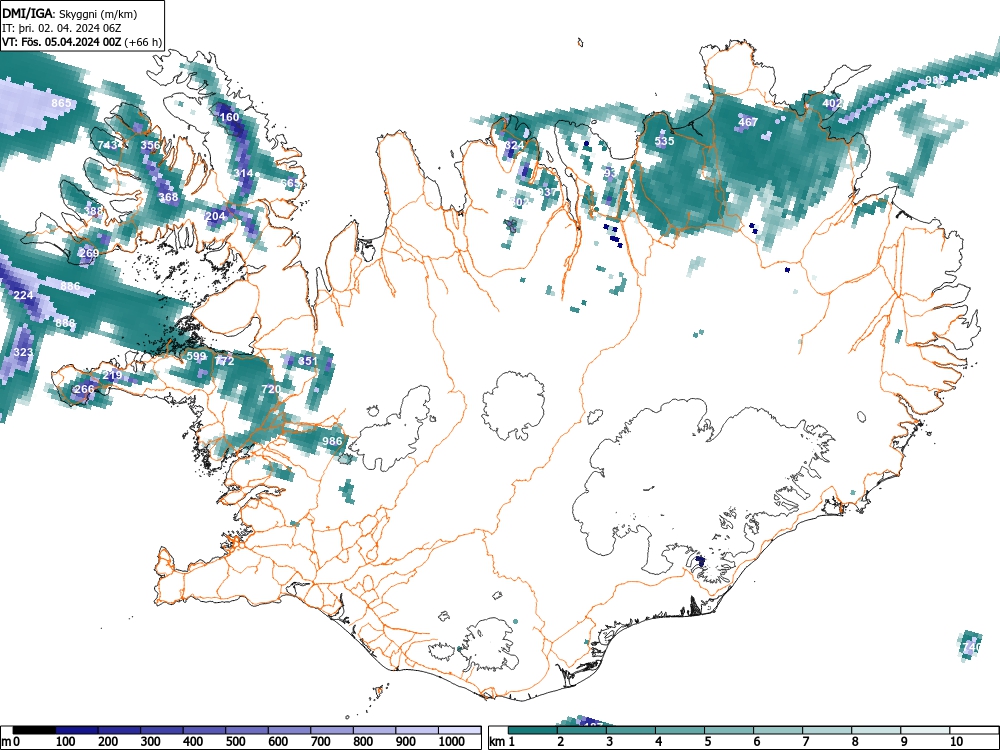Select the dark navy 100–200 m legend swatch
This screenshot has height=750, width=1000.
[77, 730]
